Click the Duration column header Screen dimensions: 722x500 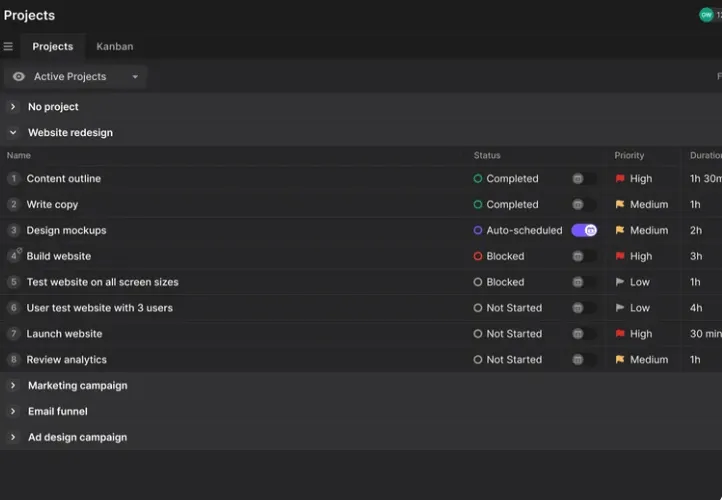tap(705, 155)
